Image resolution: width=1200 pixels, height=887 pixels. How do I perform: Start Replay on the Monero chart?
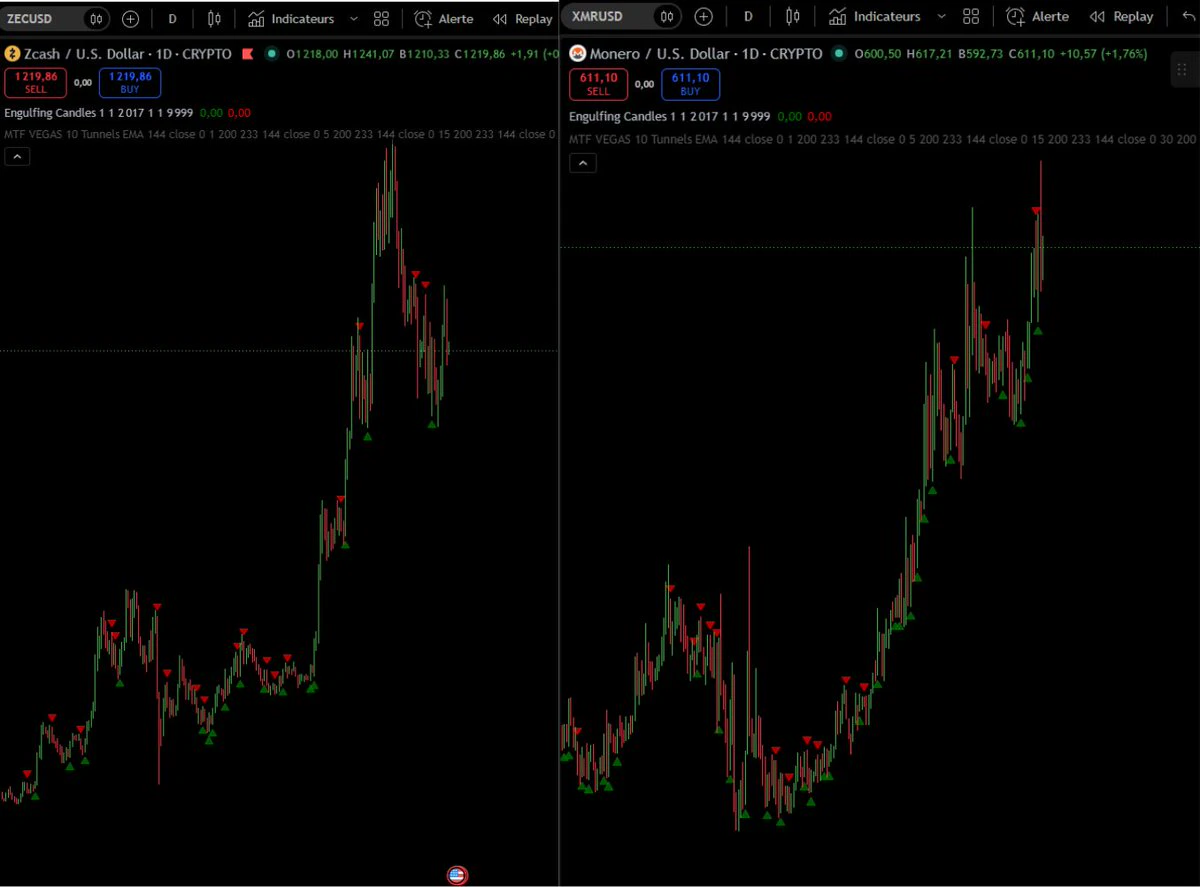pyautogui.click(x=1121, y=17)
